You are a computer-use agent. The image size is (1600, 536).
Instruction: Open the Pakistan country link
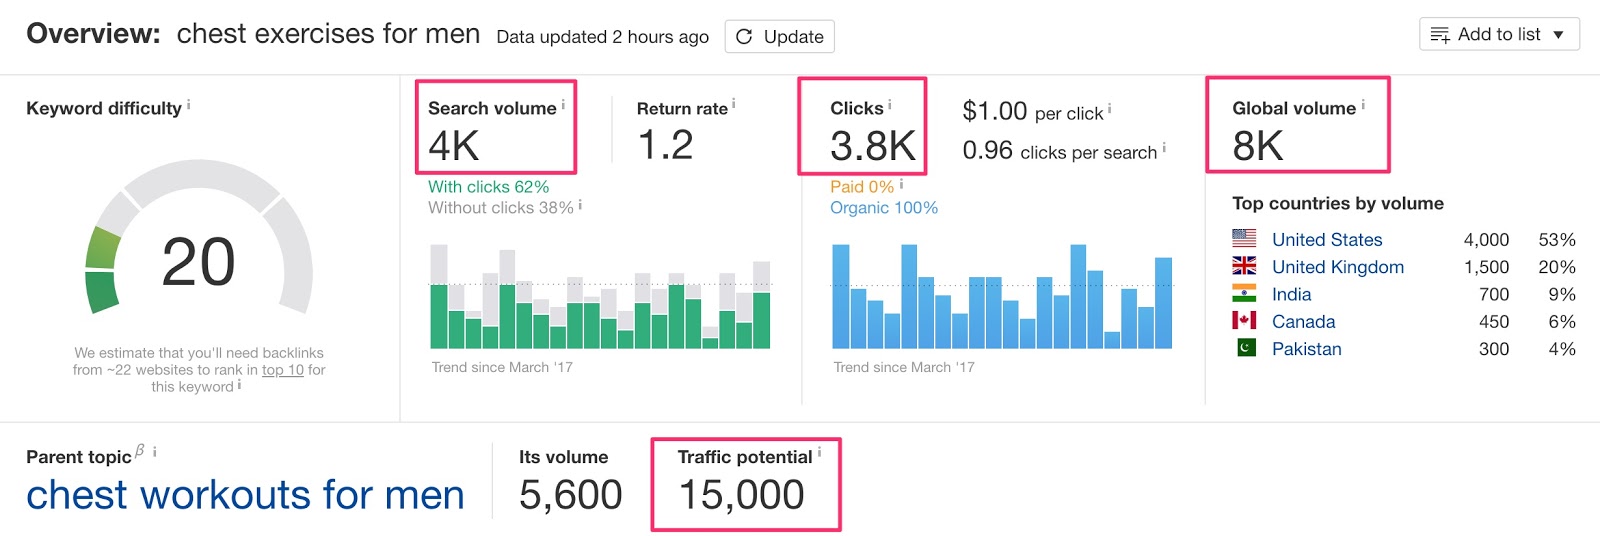[1307, 349]
